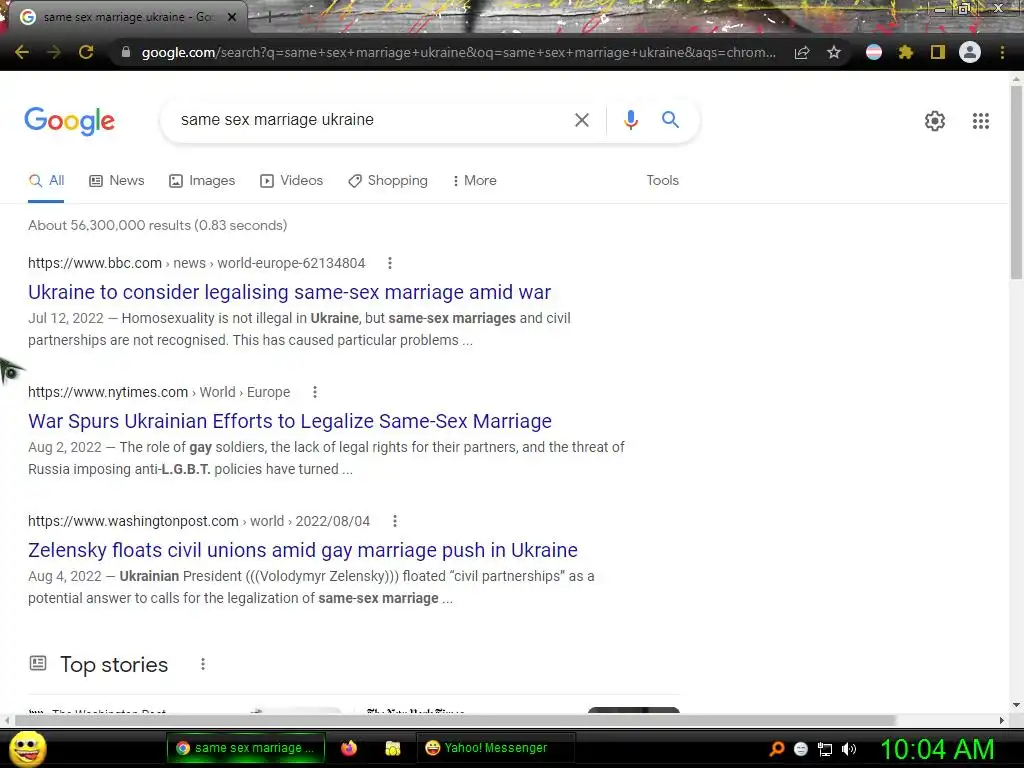
Task: Open washingtonpost result three-dot options
Action: (x=394, y=521)
